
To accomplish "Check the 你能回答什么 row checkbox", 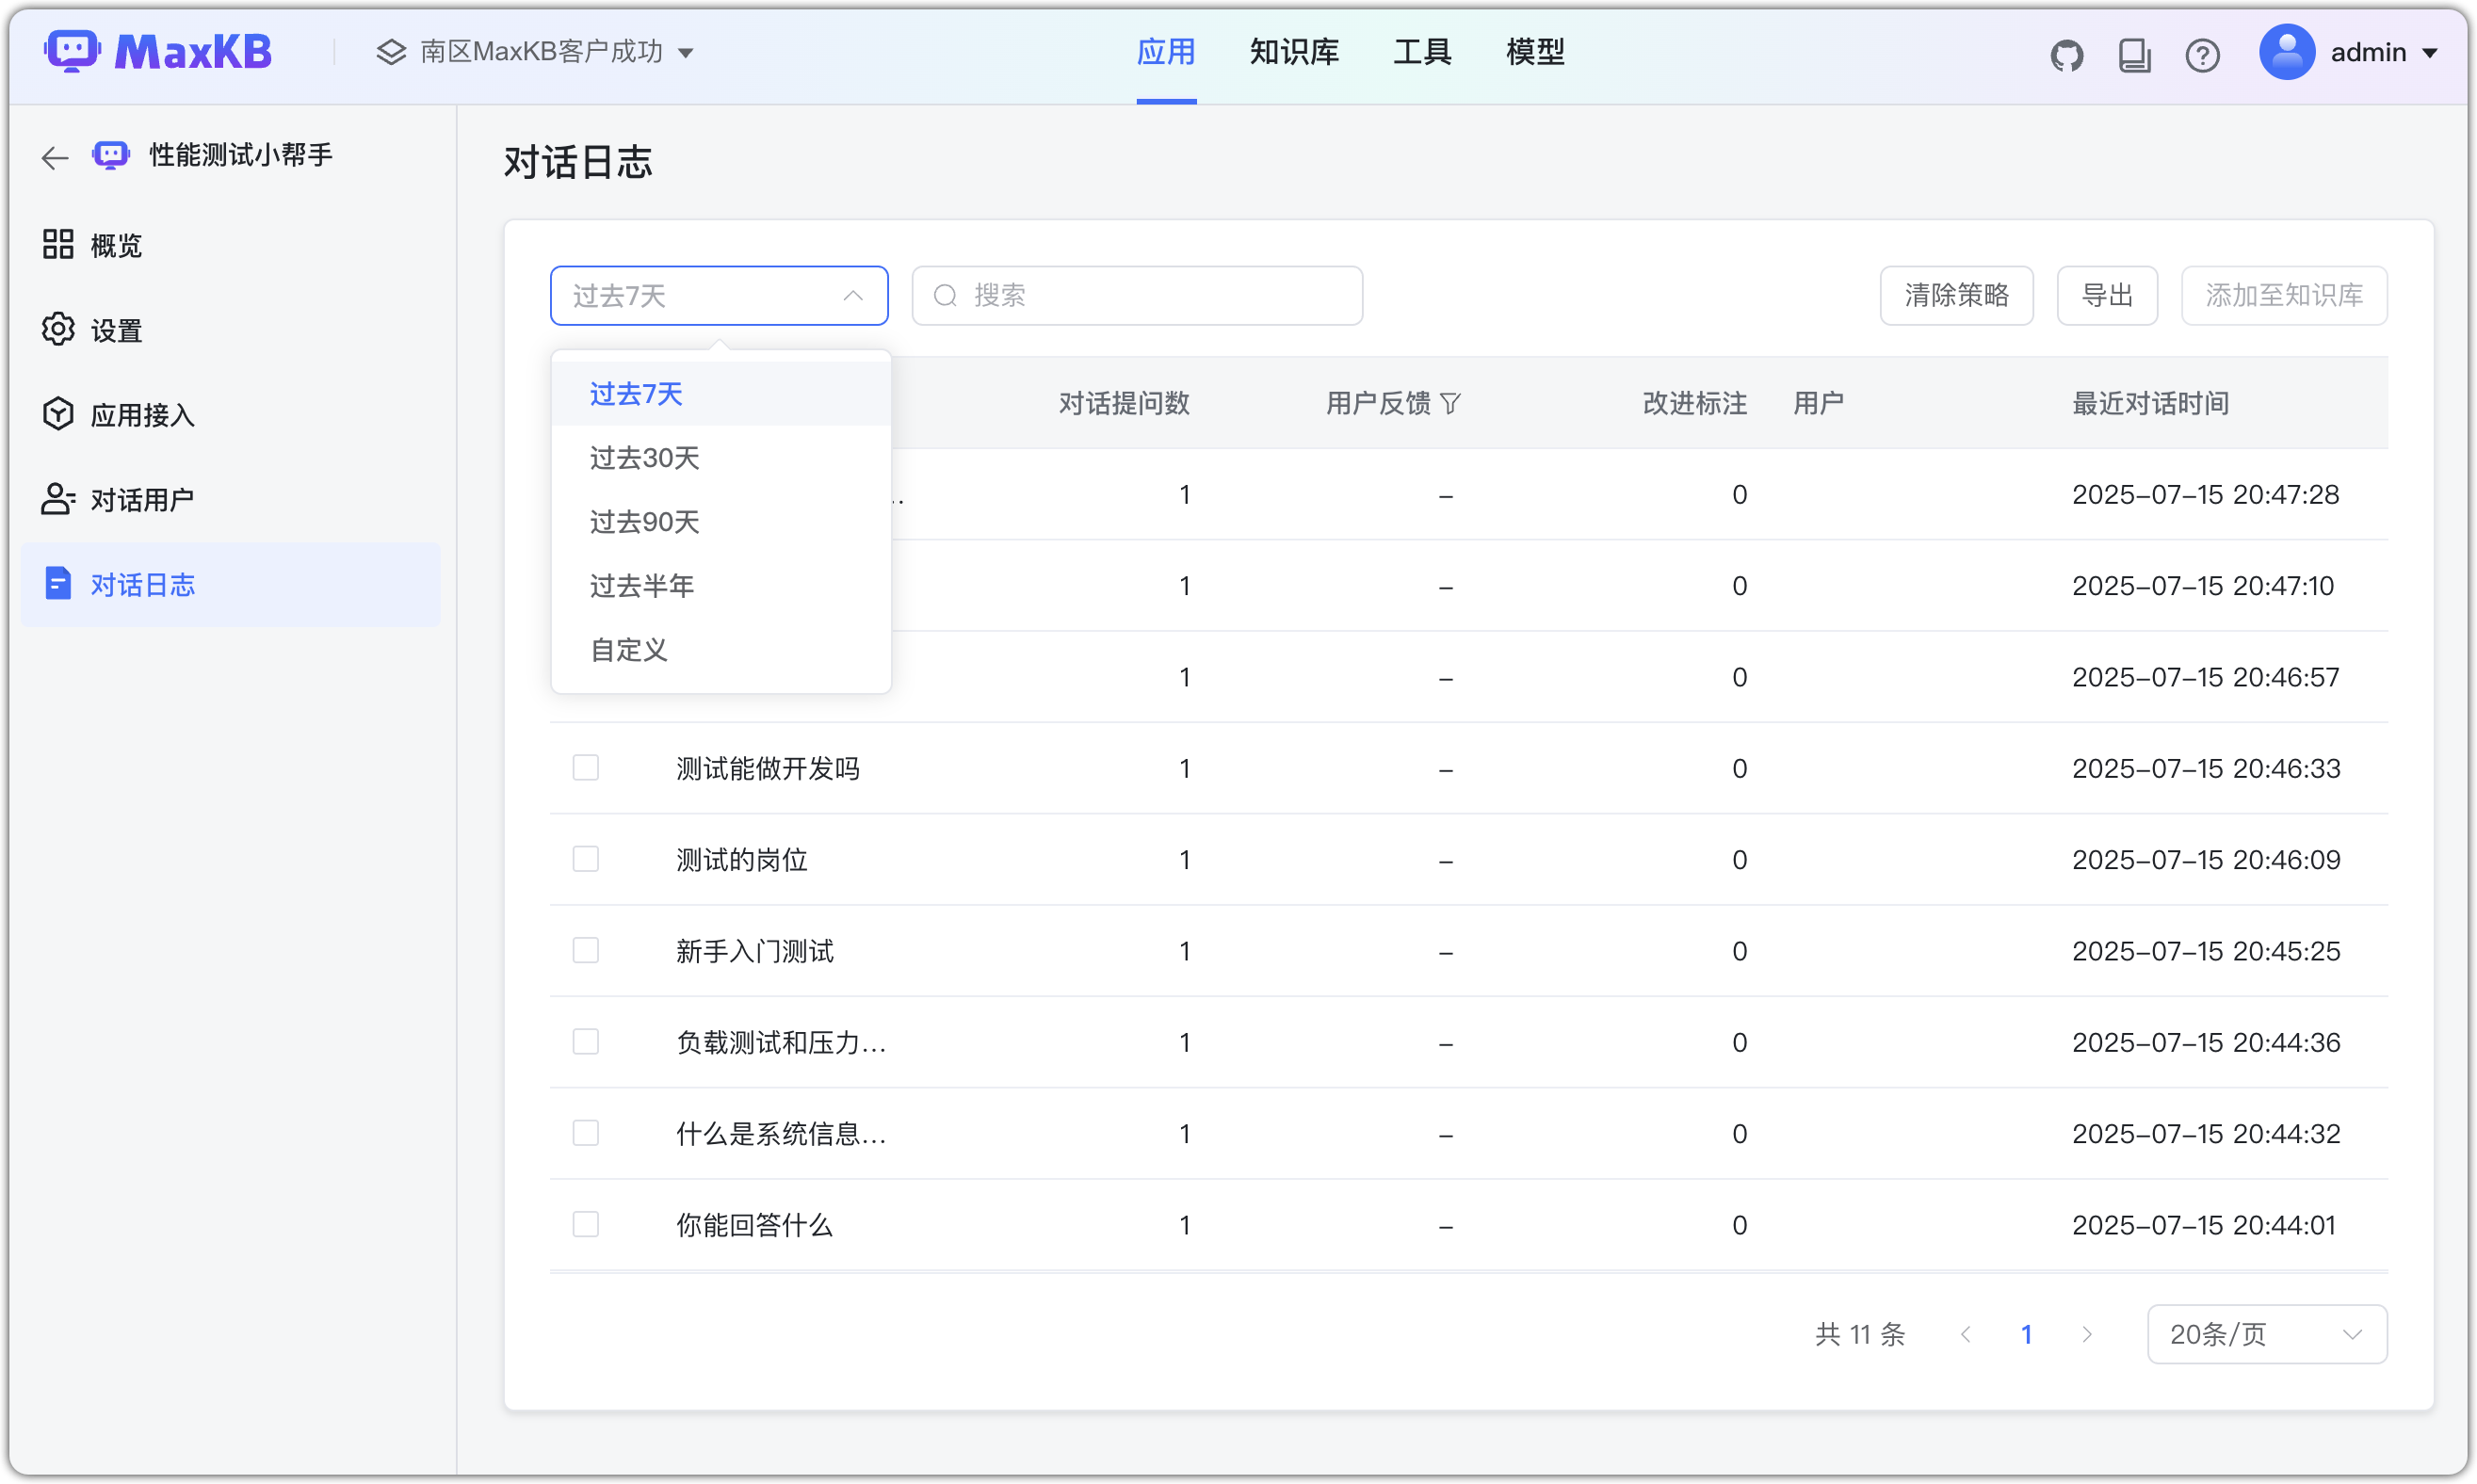I will pyautogui.click(x=585, y=1225).
